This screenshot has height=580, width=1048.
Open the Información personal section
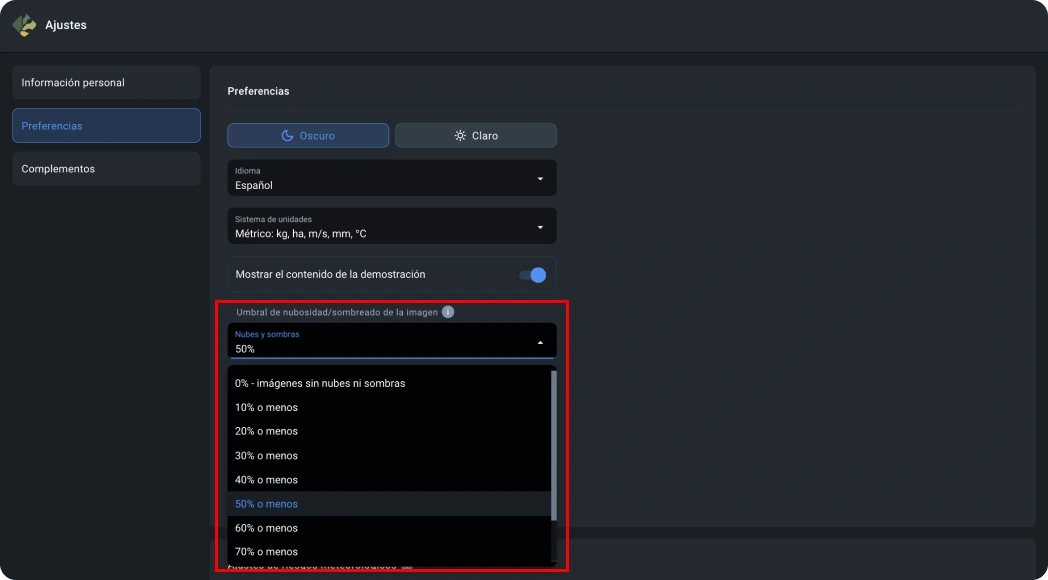pos(106,83)
